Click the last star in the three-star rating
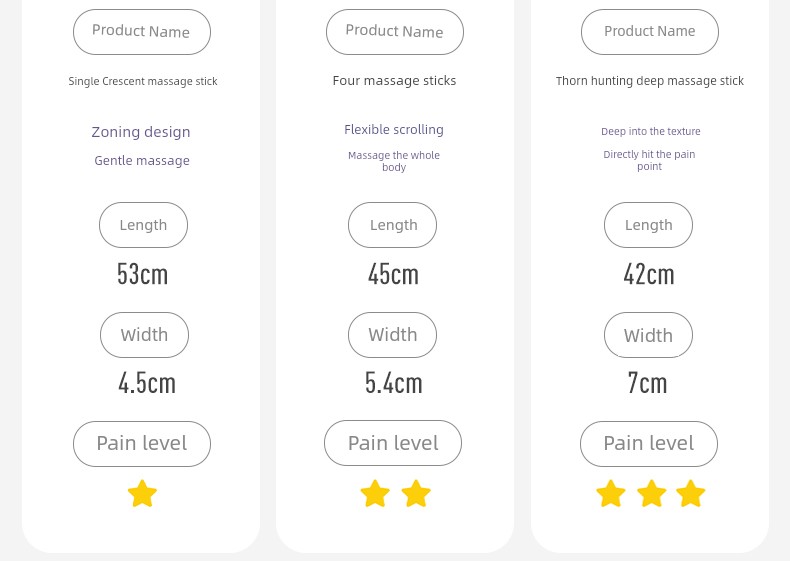This screenshot has height=561, width=790. pos(690,493)
